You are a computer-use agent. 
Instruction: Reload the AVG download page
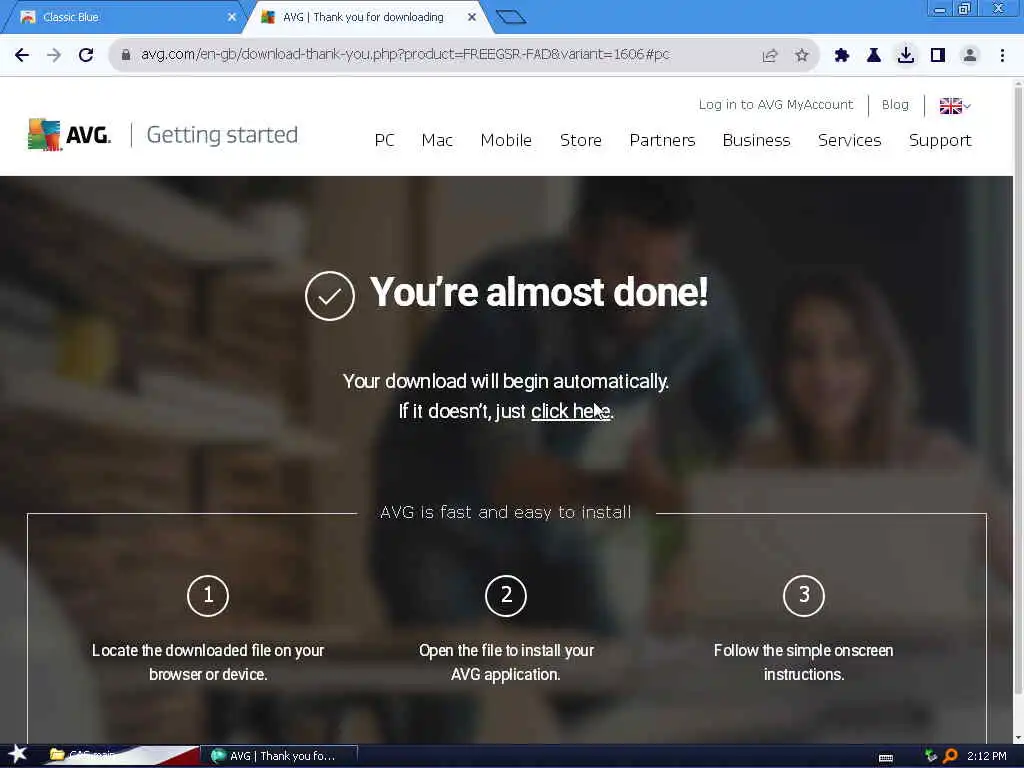point(86,55)
